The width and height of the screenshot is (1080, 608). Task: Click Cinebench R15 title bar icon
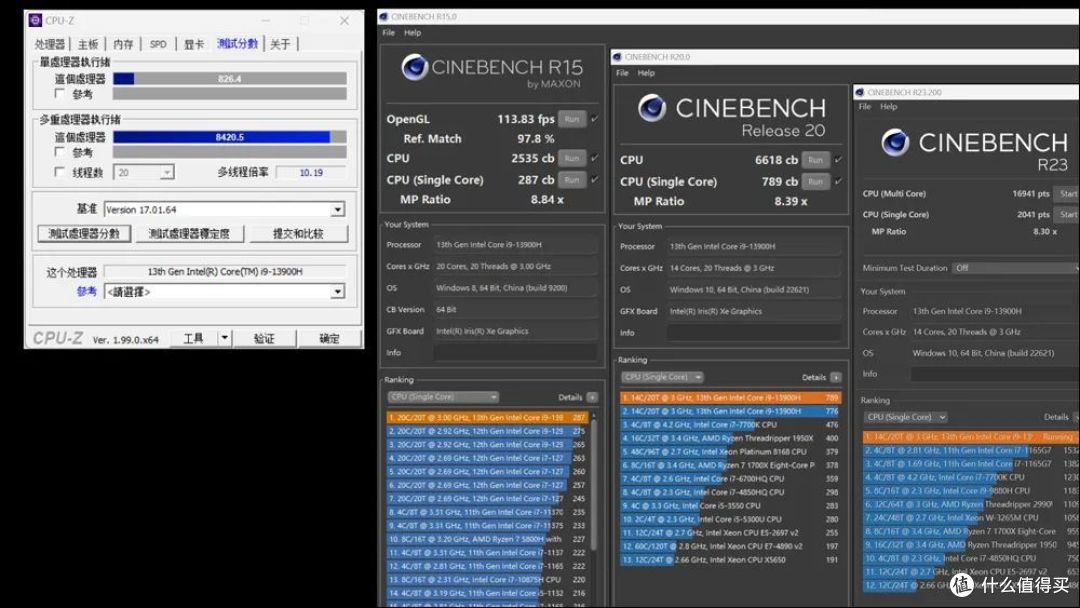pyautogui.click(x=384, y=17)
